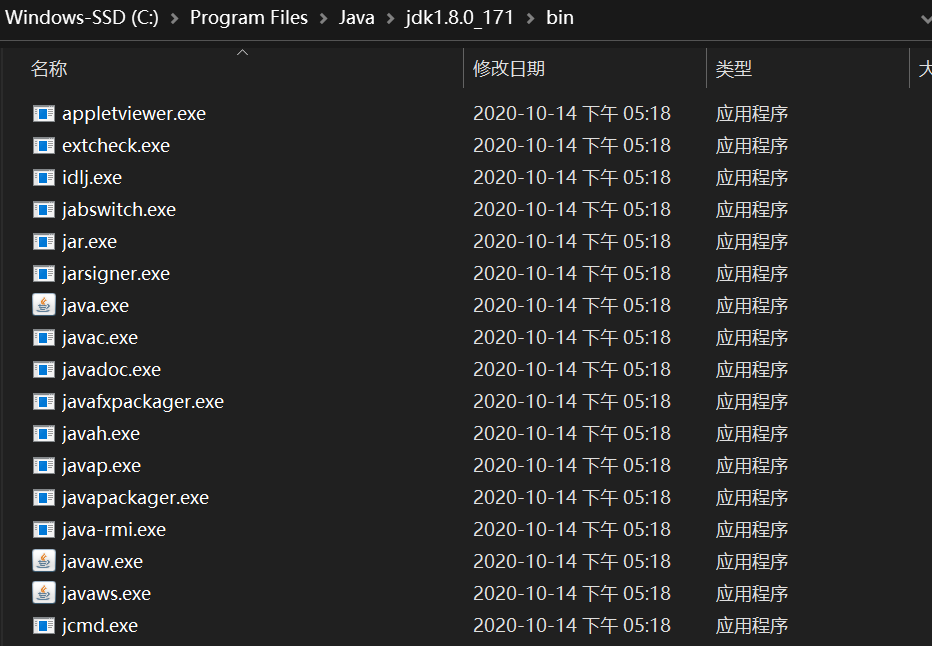Click the java.exe coffee cup icon
932x646 pixels.
(43, 305)
